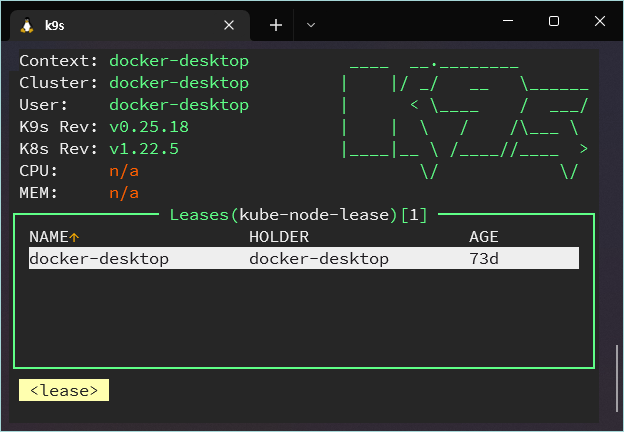Viewport: 624px width, 432px height.
Task: Click the terminal vertical scrollbar thumb
Action: 617,379
